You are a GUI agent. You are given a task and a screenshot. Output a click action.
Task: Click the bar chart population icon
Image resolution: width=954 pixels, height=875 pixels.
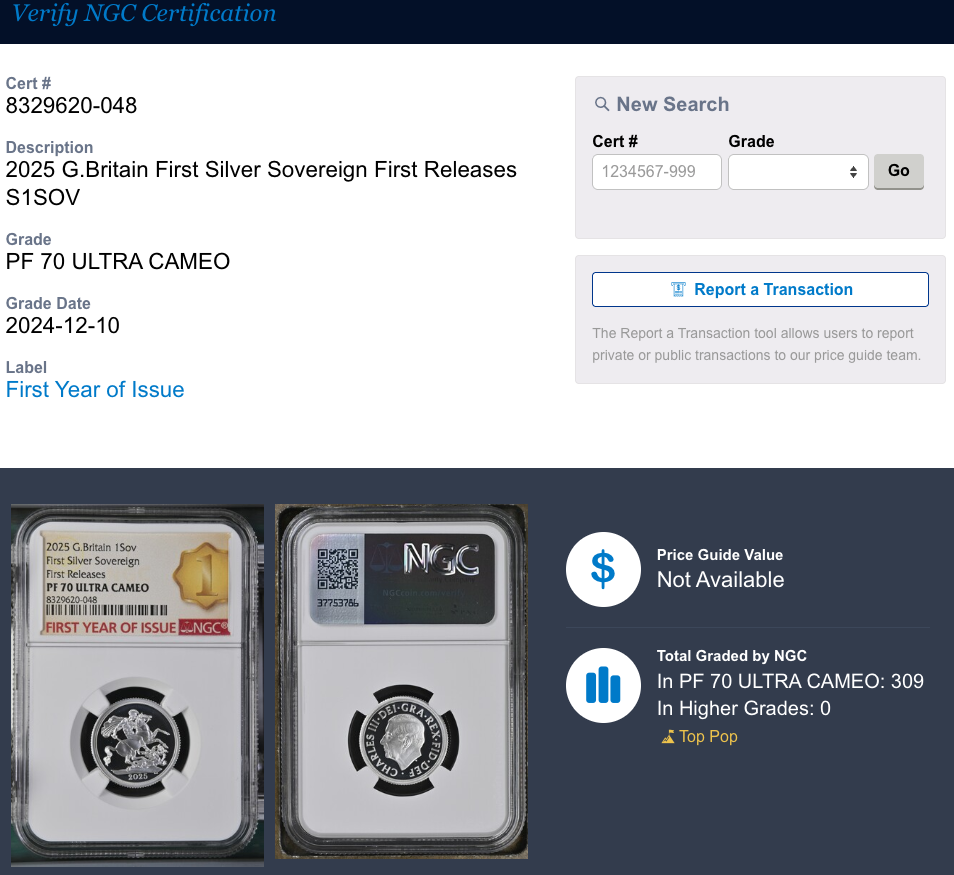tap(603, 685)
